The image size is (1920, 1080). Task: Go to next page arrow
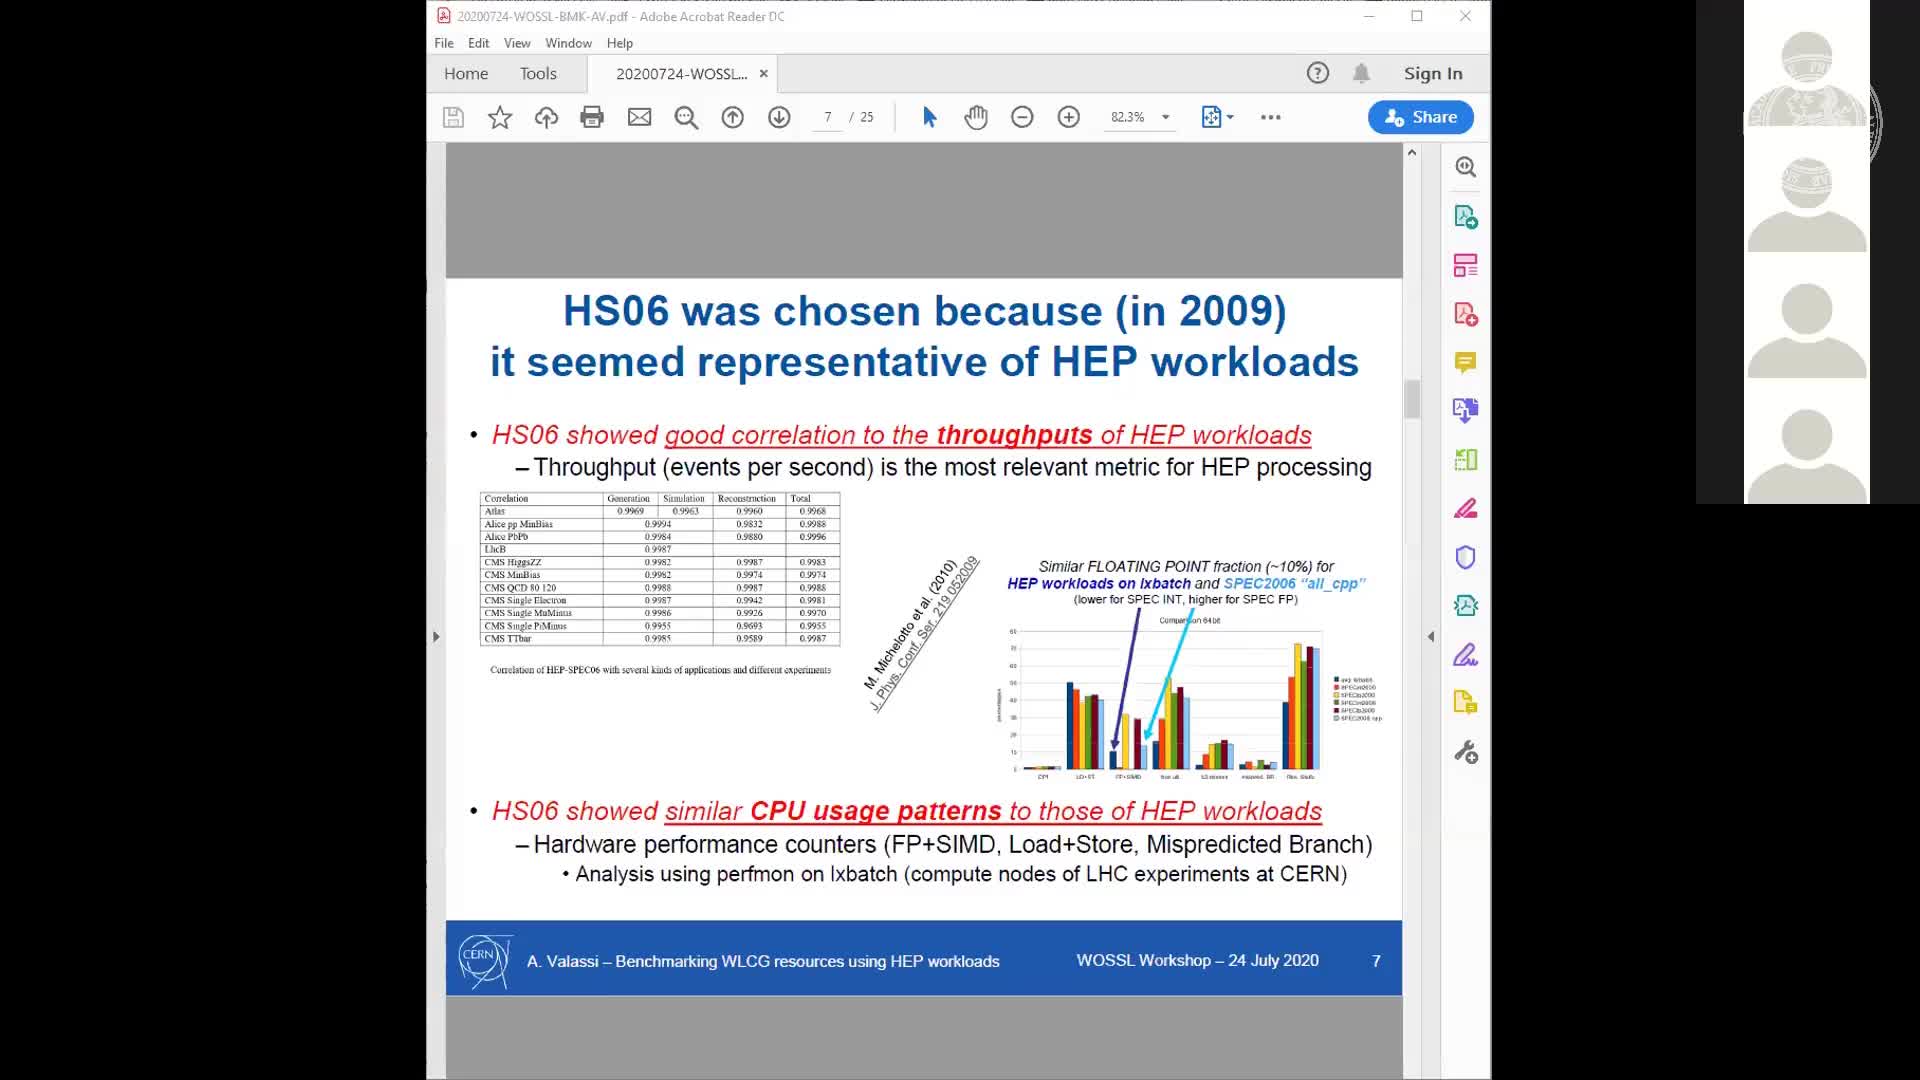(779, 117)
